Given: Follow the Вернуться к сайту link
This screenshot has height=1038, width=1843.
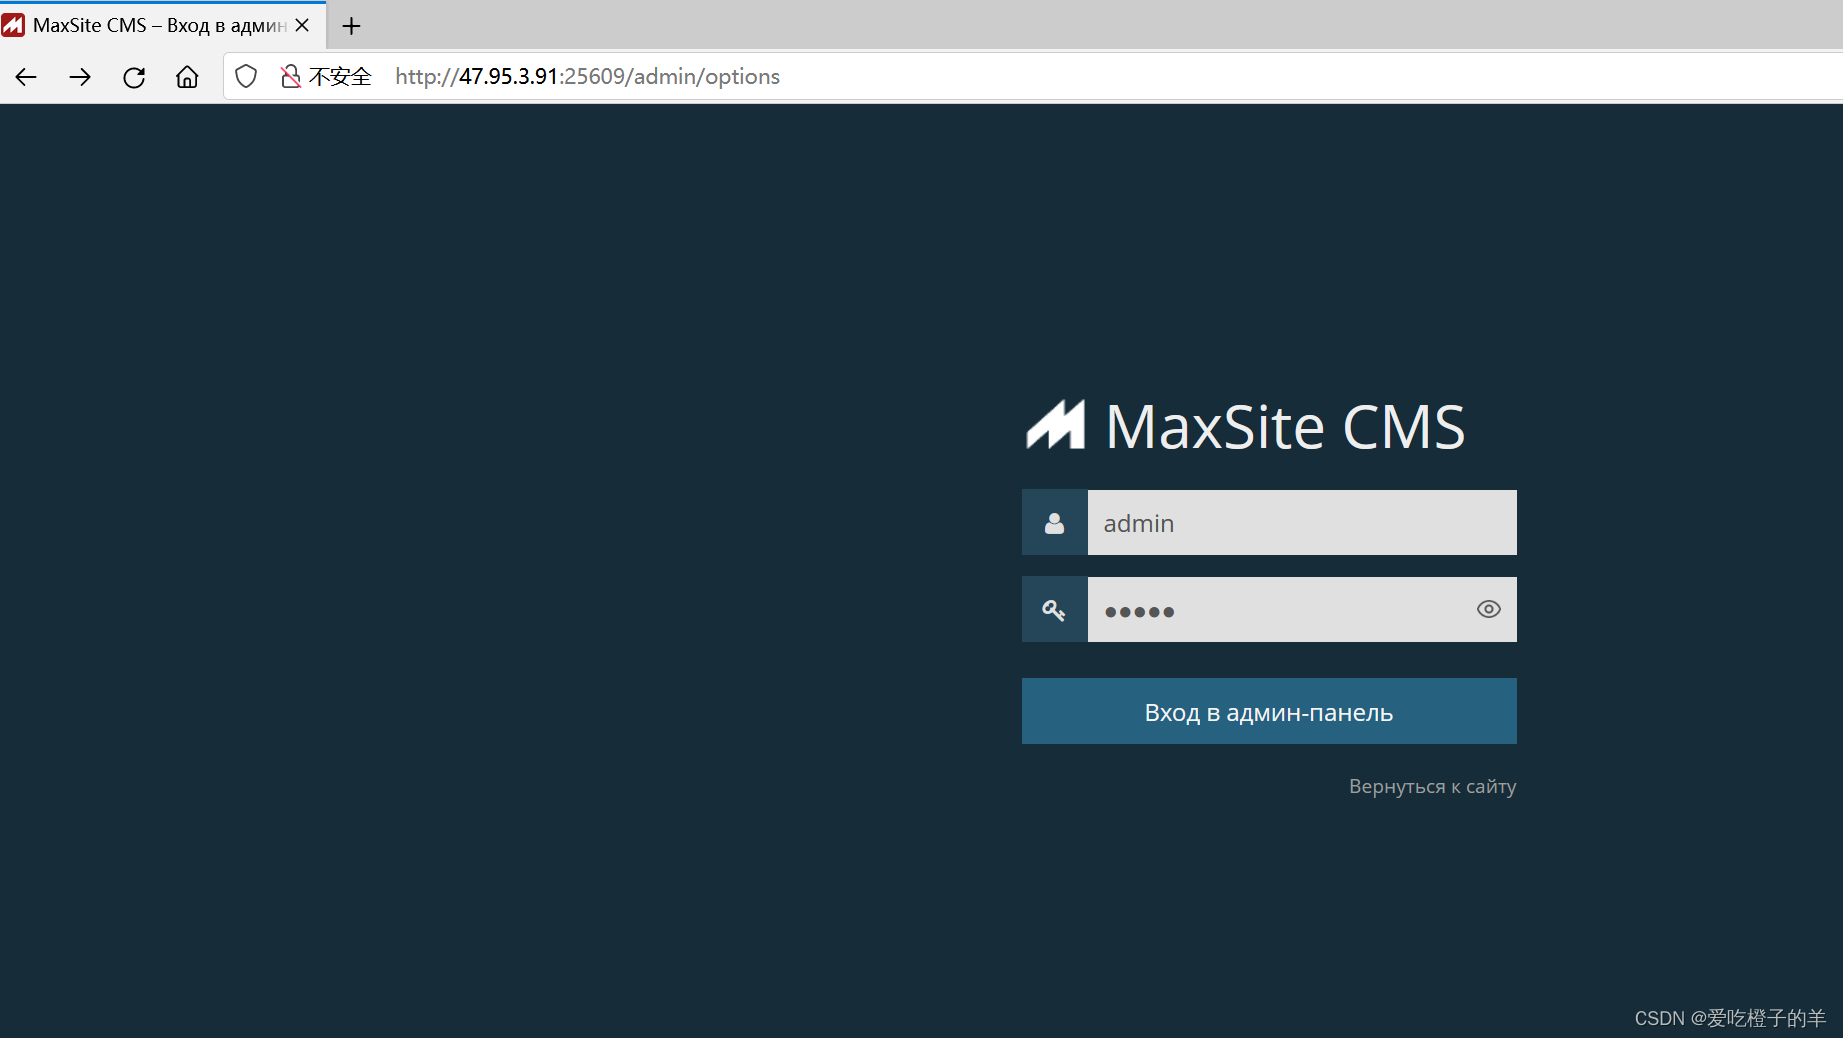Looking at the screenshot, I should [x=1432, y=786].
